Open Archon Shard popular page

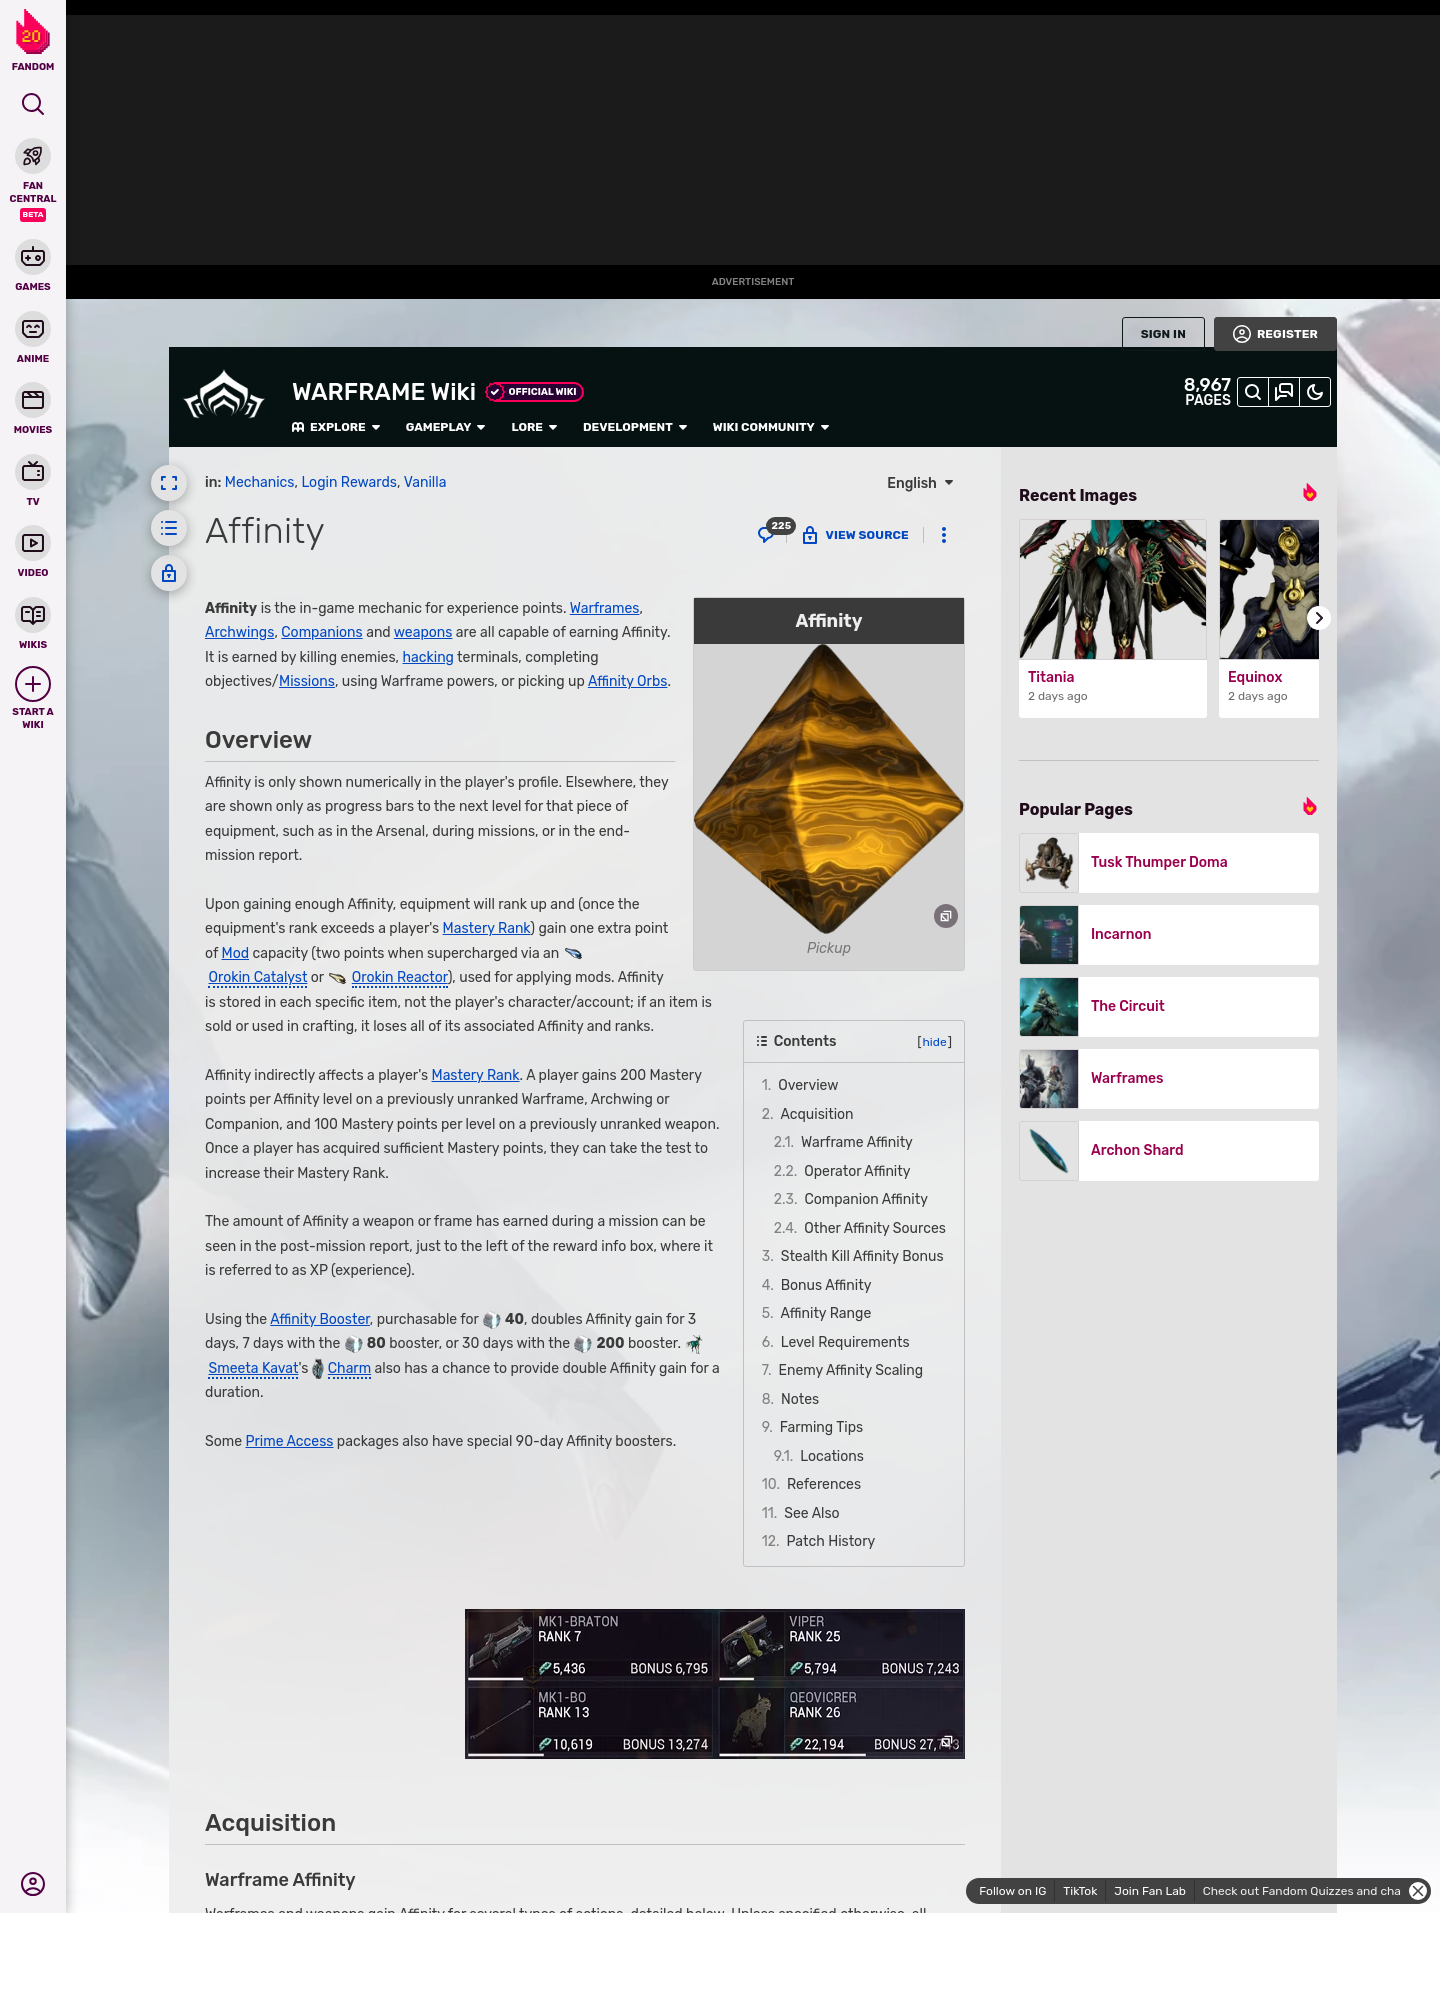(x=1169, y=1151)
